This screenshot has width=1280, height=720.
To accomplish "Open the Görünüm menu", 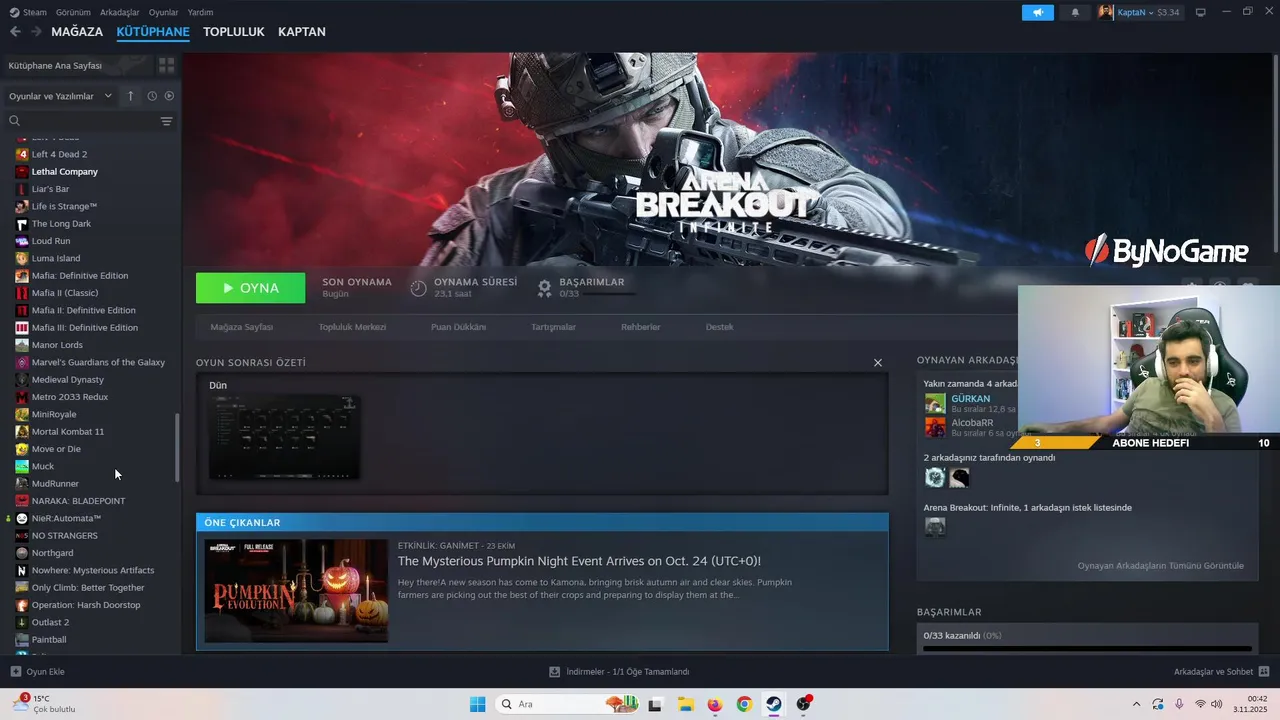I will tap(73, 12).
